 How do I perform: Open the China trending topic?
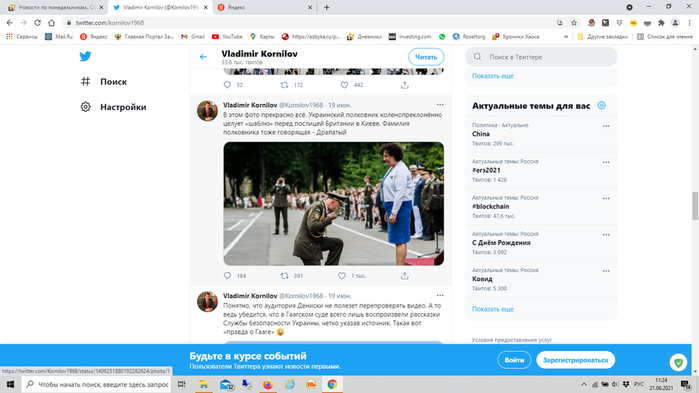click(541, 134)
